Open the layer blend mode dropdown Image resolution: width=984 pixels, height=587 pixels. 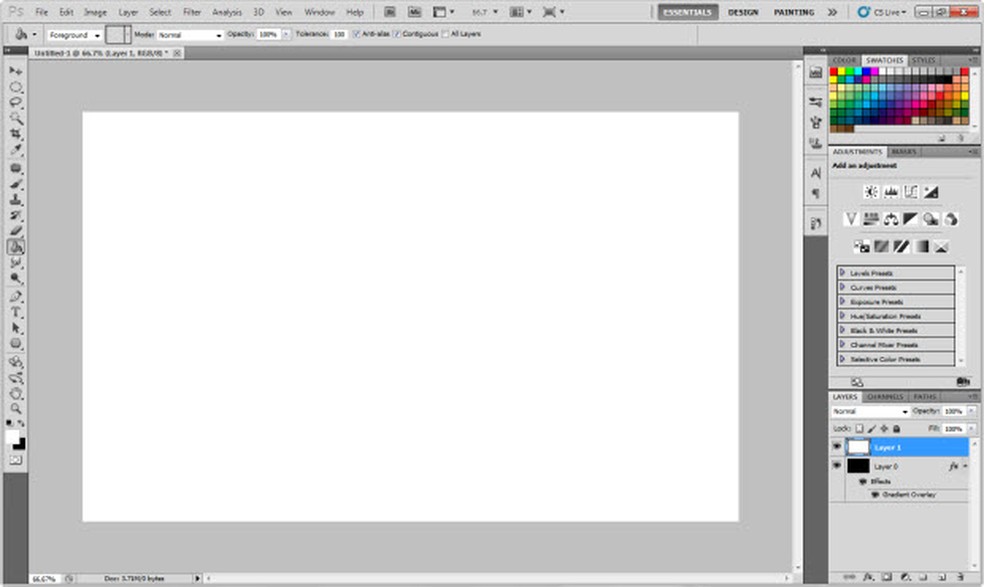[870, 411]
